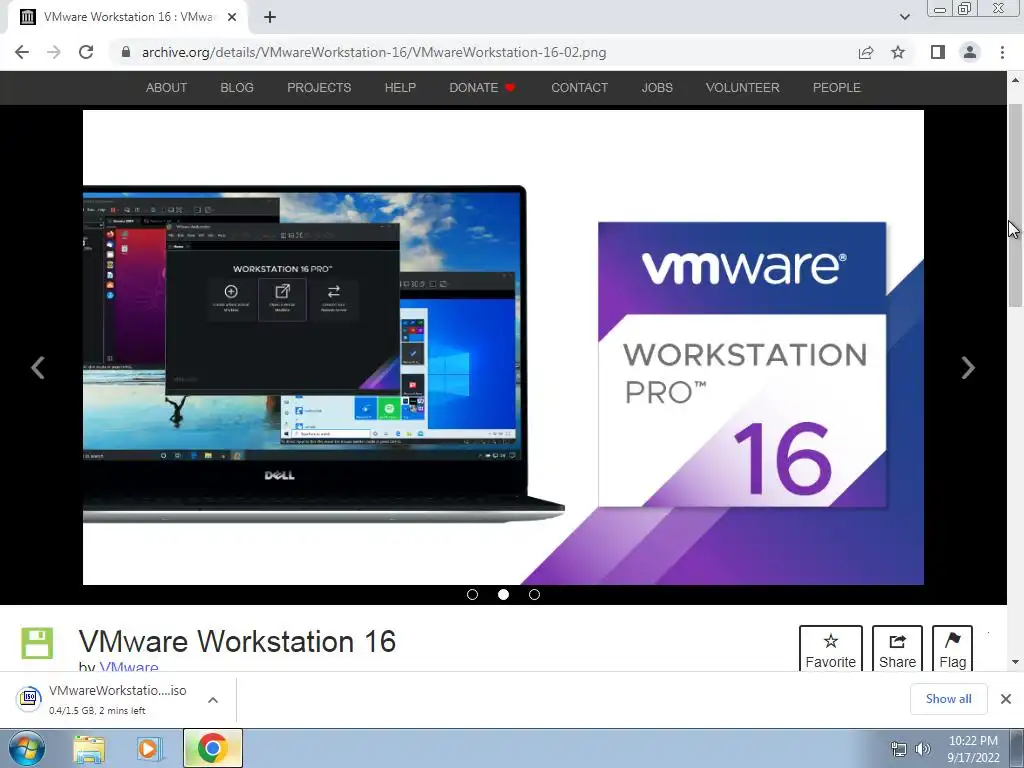Click the VMware Workstation Pro 16 preview image
Screen dimensions: 1024x768
[503, 347]
